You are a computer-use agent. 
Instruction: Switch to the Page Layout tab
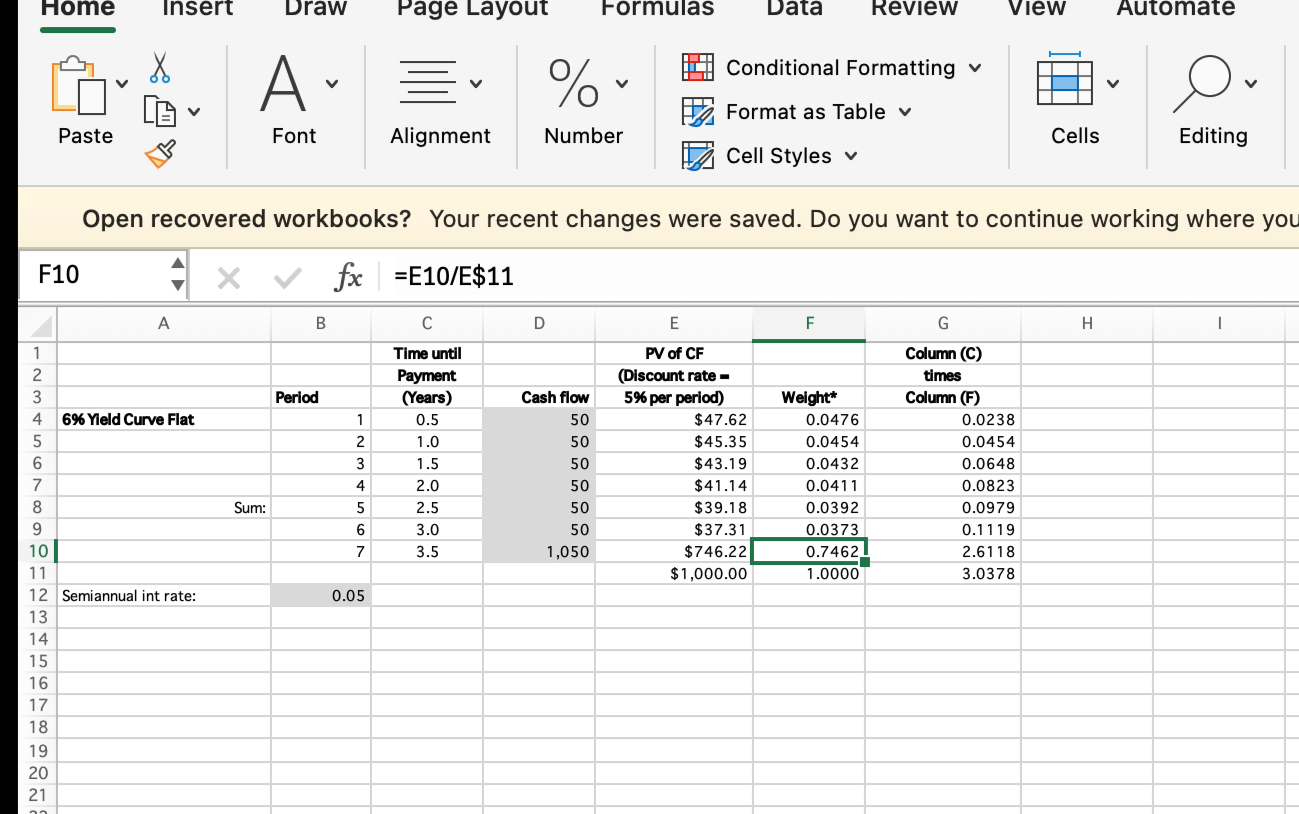tap(472, 8)
